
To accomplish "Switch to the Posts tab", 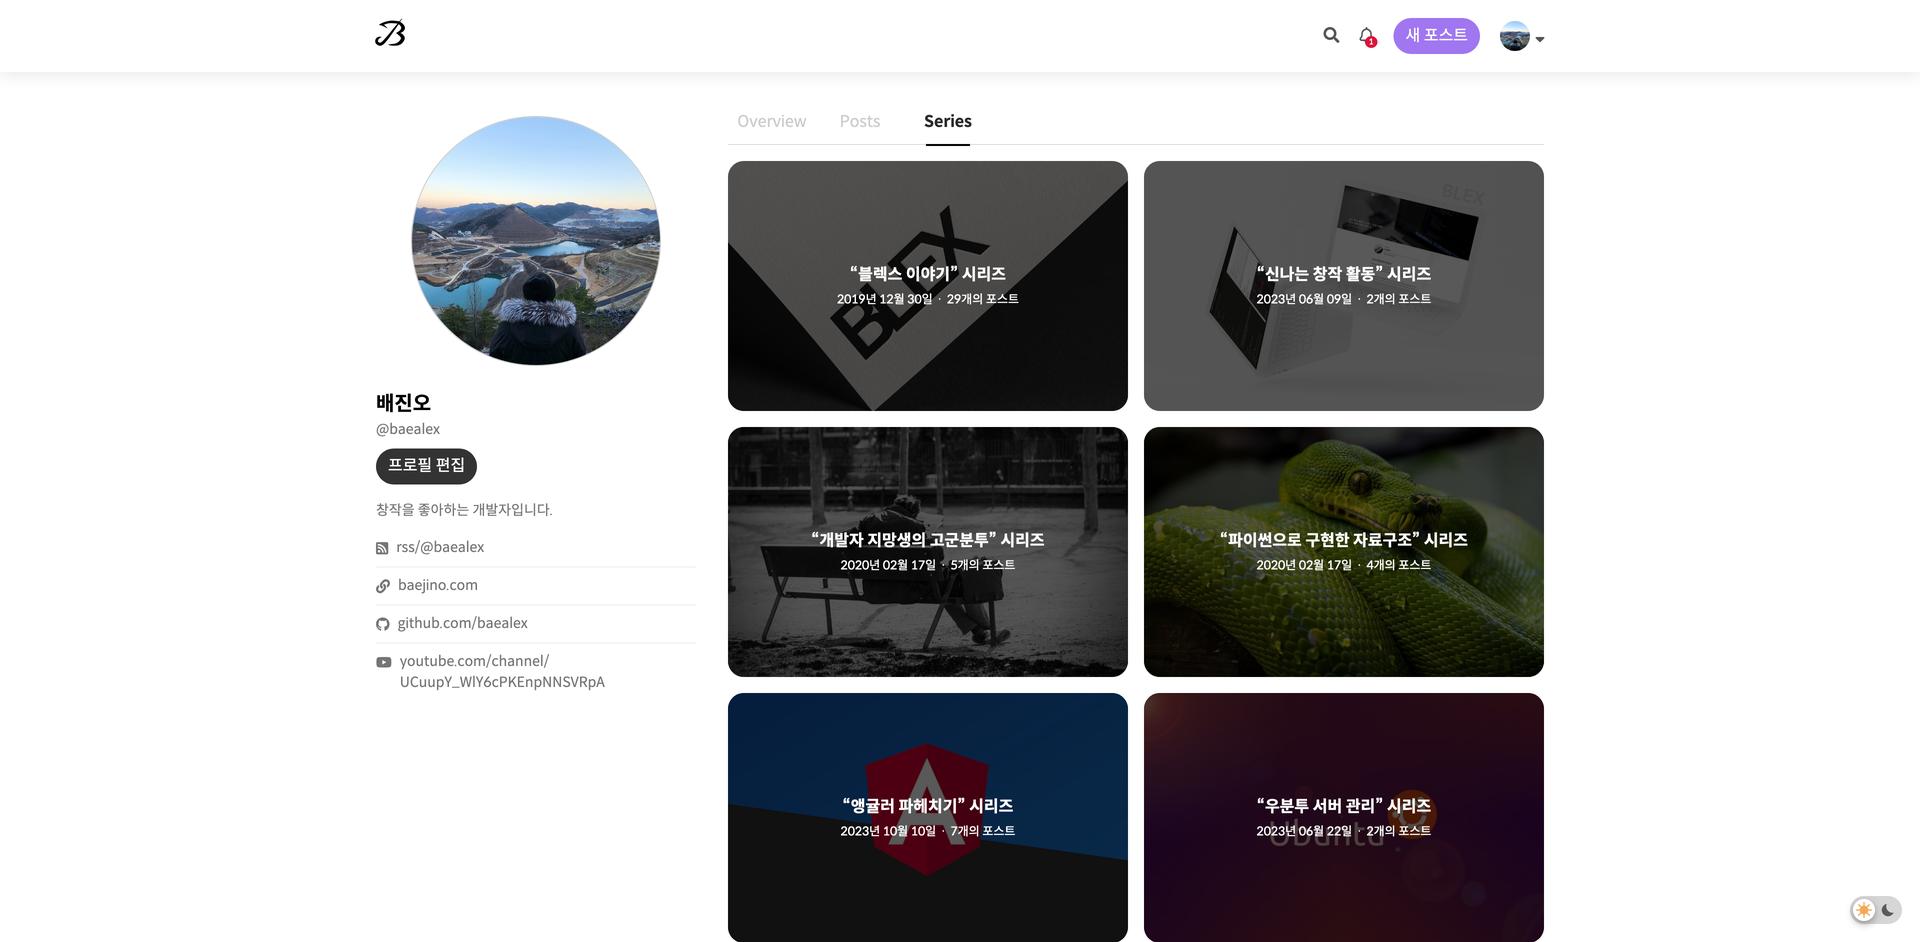I will (x=859, y=121).
